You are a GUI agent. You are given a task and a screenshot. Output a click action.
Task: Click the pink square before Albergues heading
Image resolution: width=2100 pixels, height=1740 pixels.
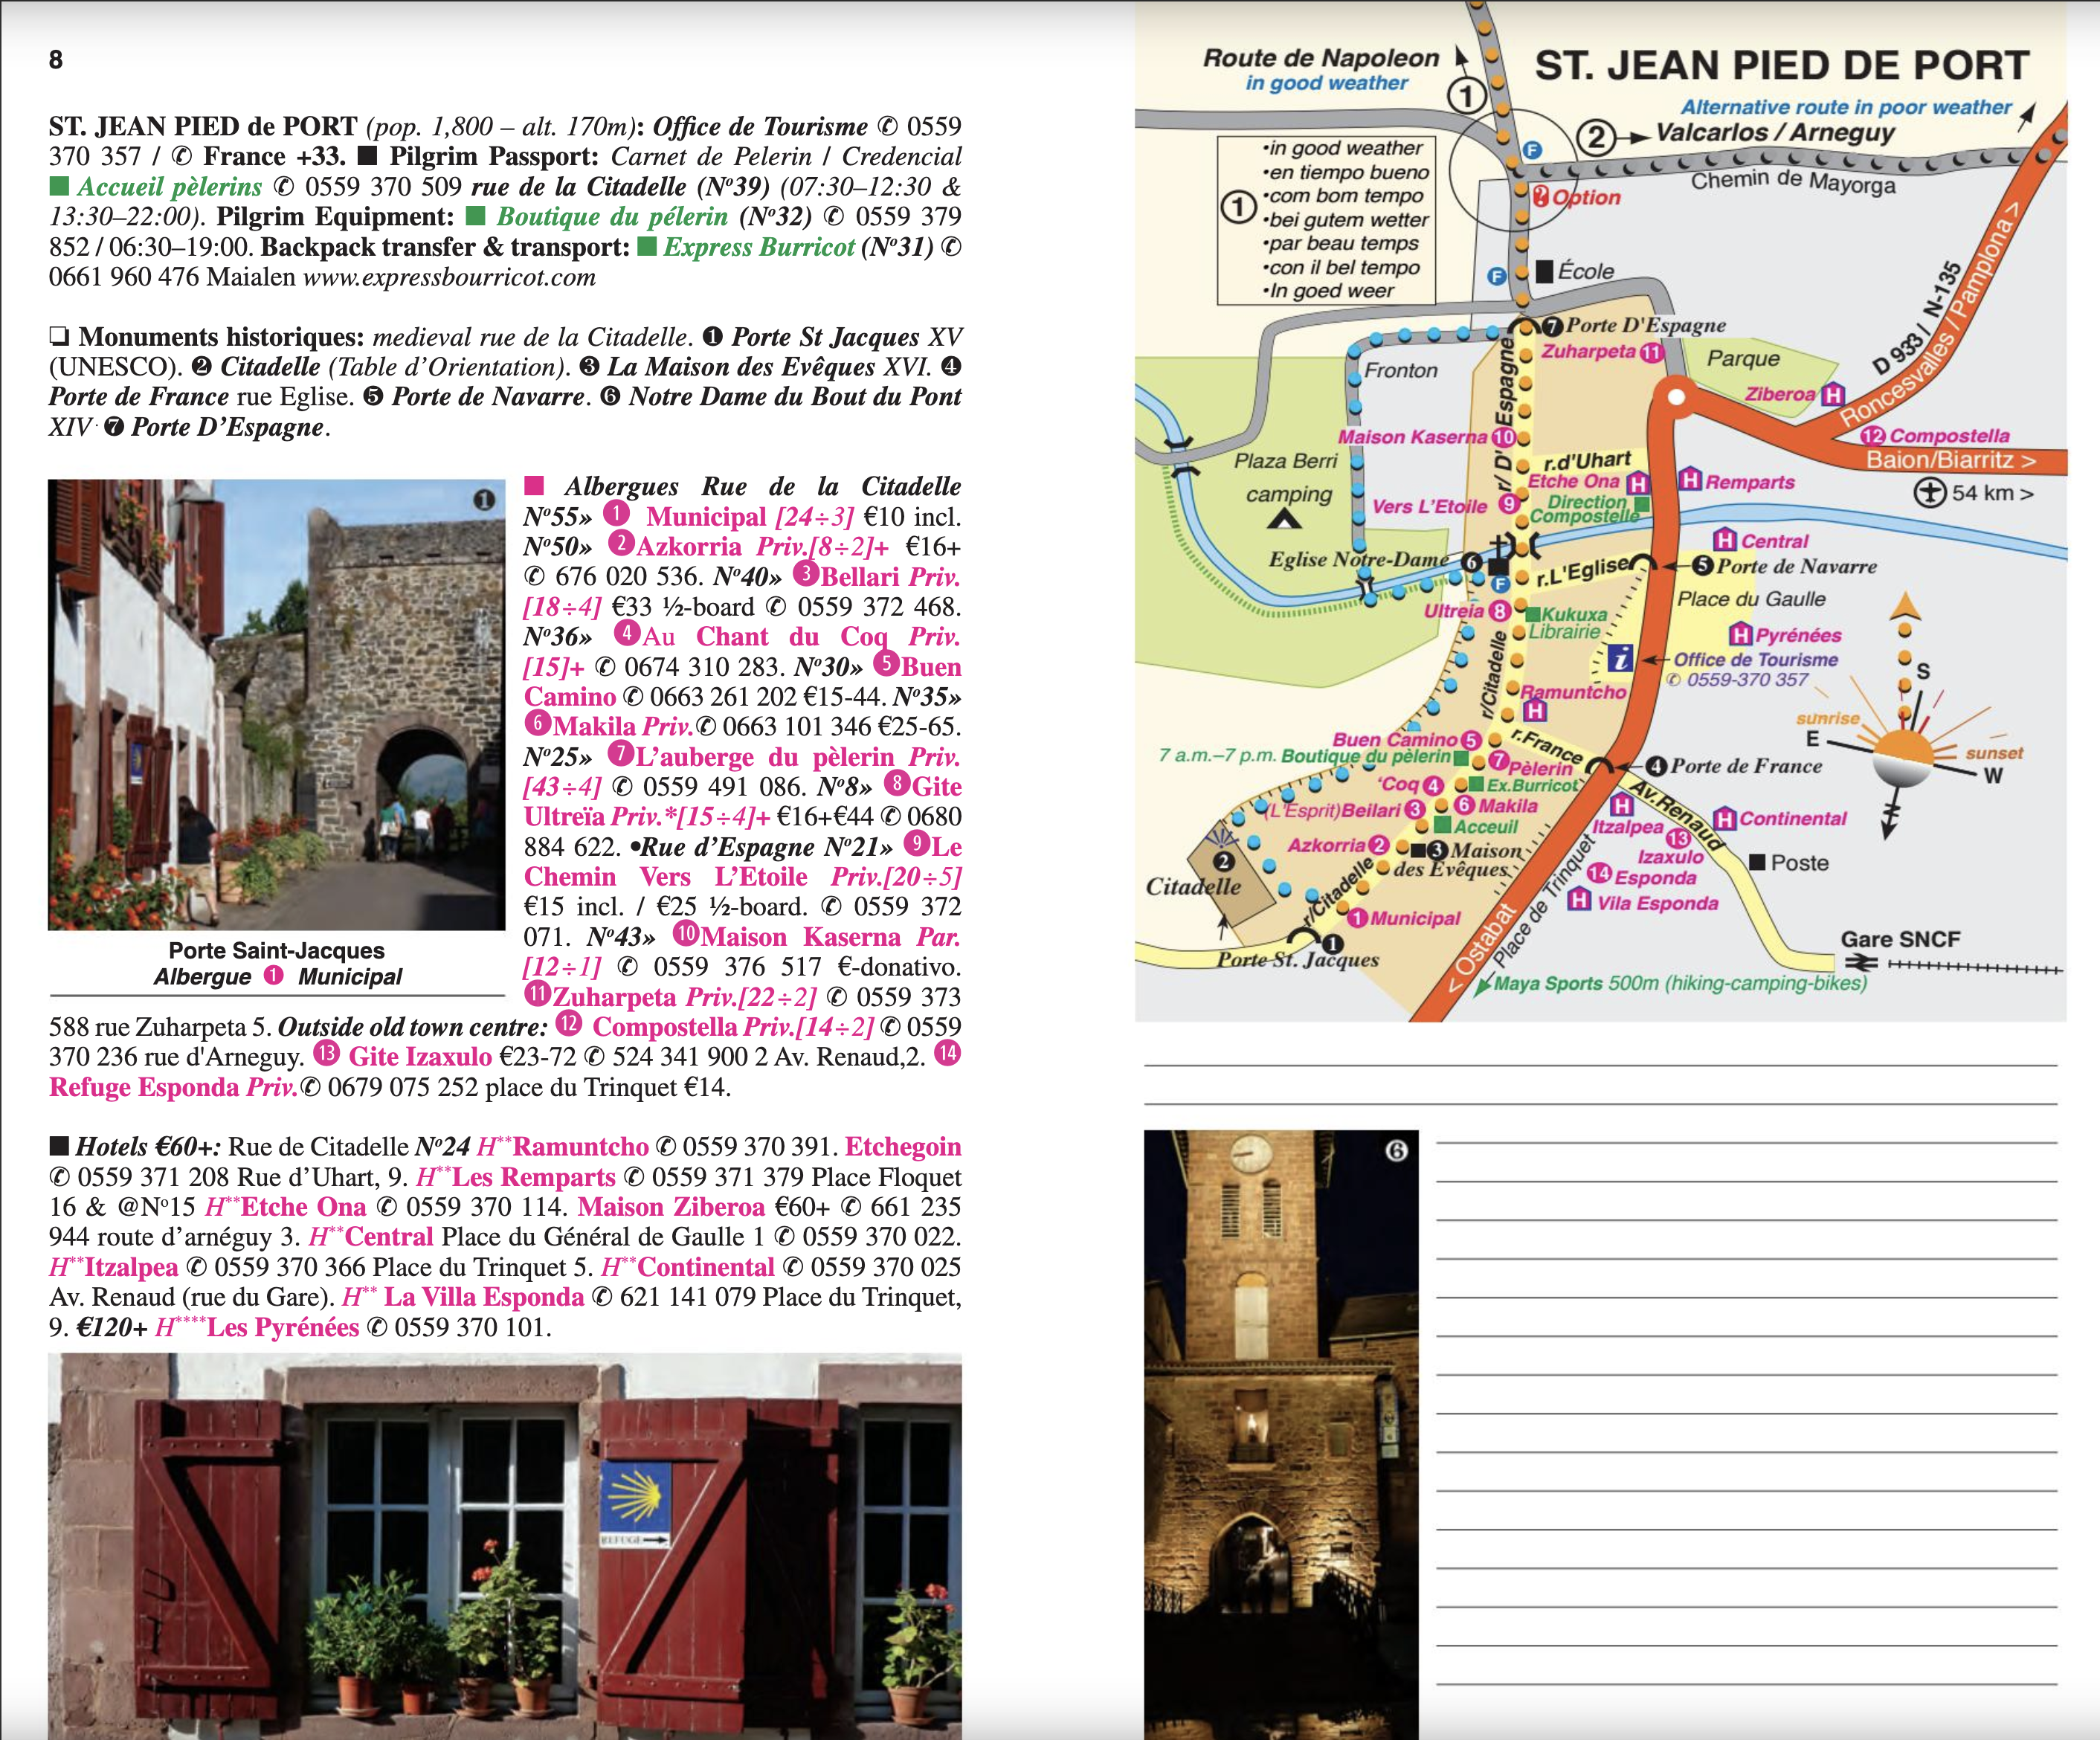tap(534, 486)
